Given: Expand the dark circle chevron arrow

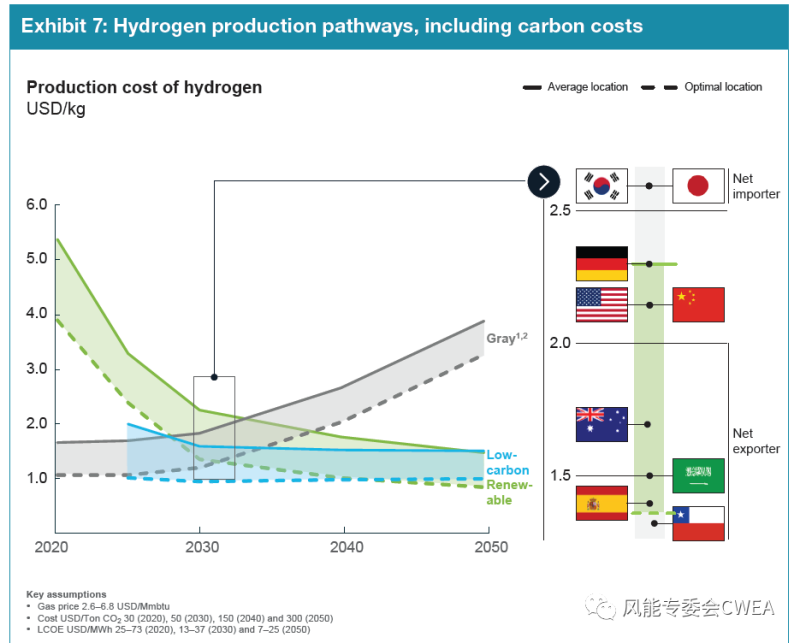Looking at the screenshot, I should tap(543, 181).
